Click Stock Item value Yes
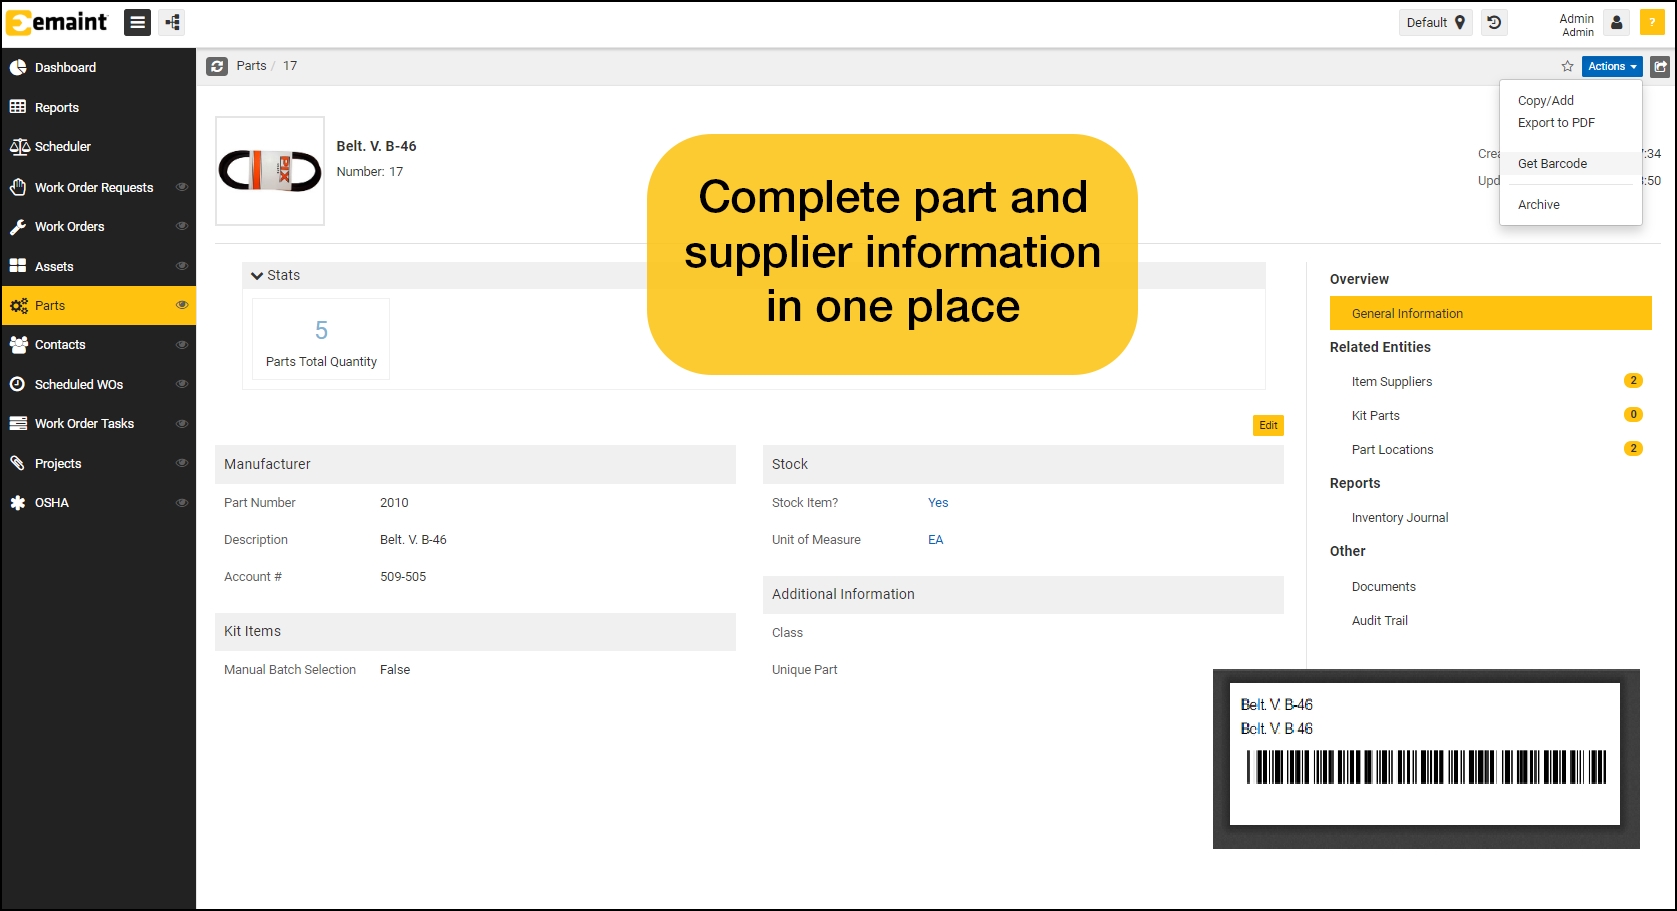 (938, 502)
